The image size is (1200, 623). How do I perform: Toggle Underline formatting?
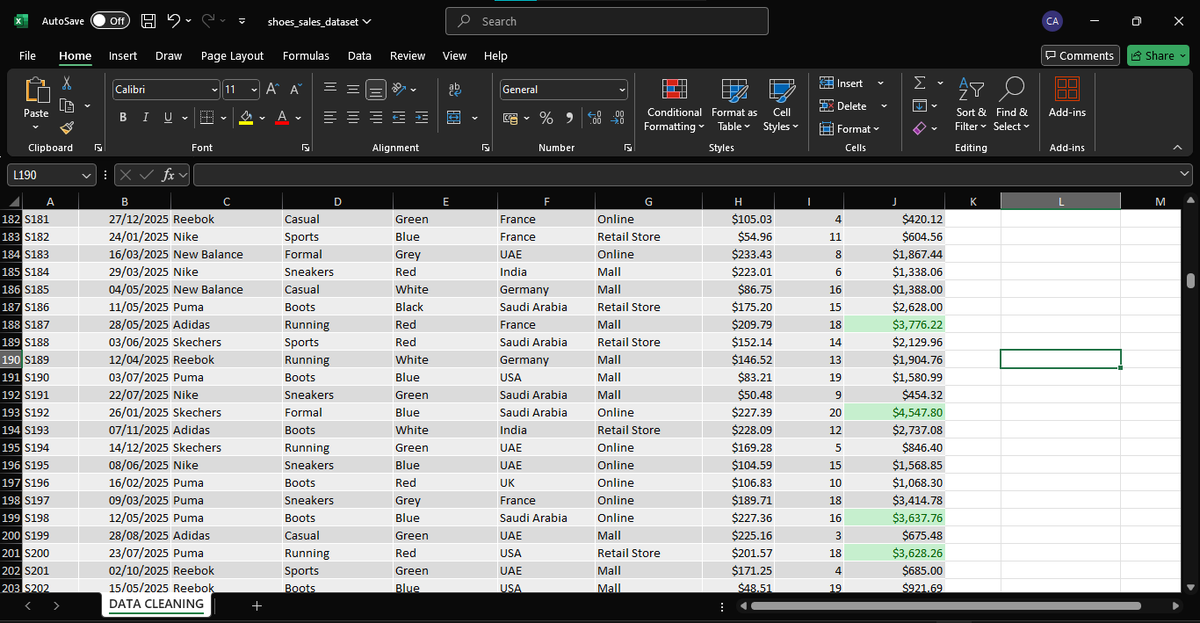coord(168,118)
